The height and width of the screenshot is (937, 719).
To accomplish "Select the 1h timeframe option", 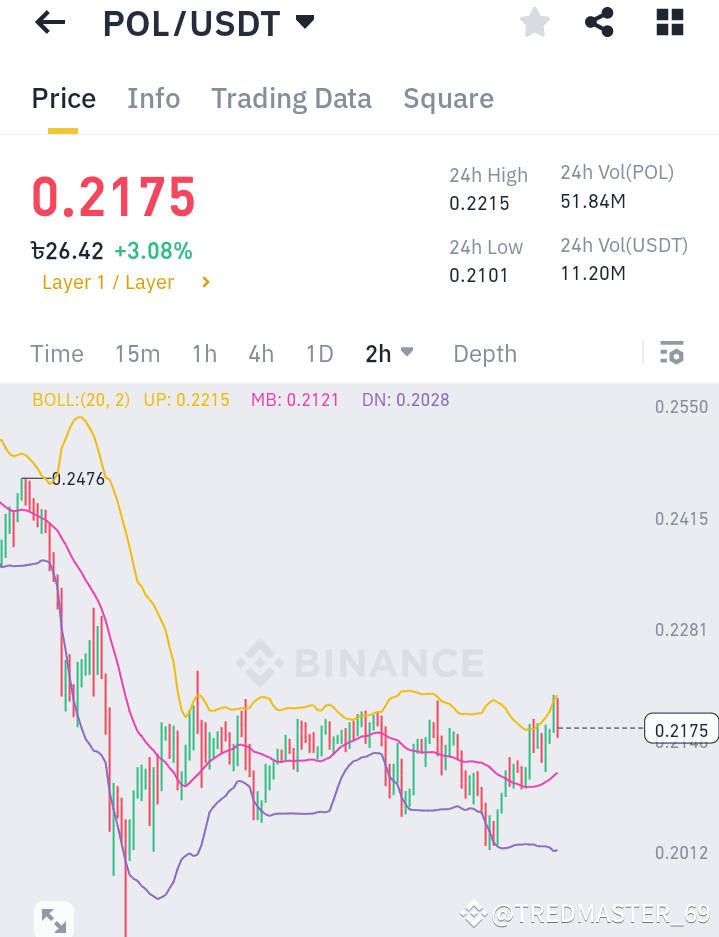I will click(204, 353).
